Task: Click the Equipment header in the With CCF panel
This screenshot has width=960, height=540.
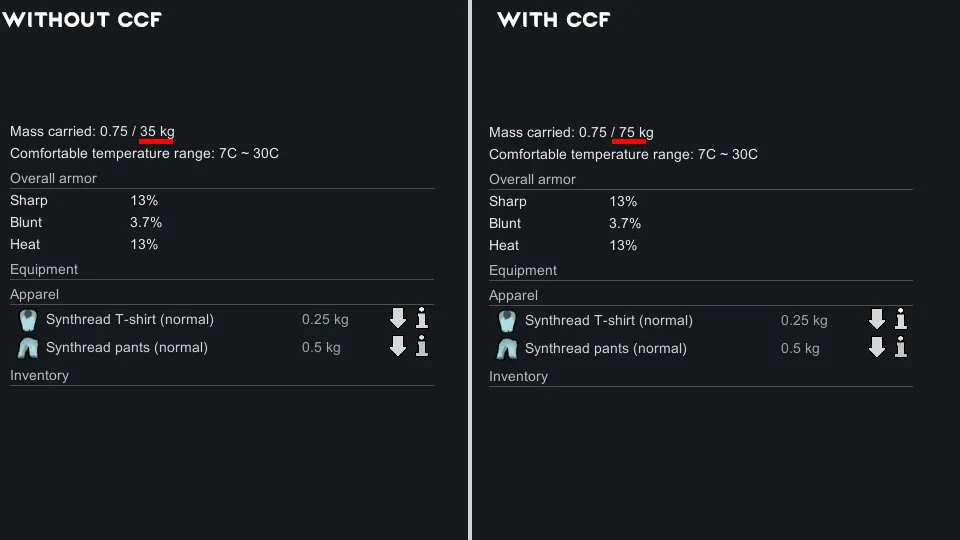Action: tap(523, 271)
